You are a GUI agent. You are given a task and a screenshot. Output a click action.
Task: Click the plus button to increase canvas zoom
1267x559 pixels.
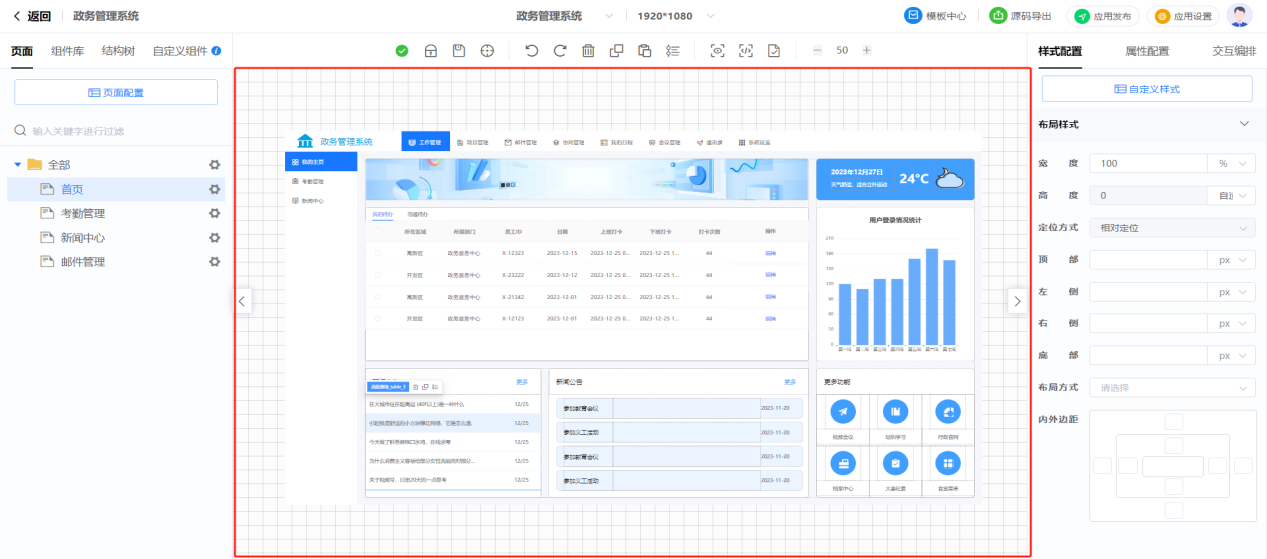pos(866,50)
